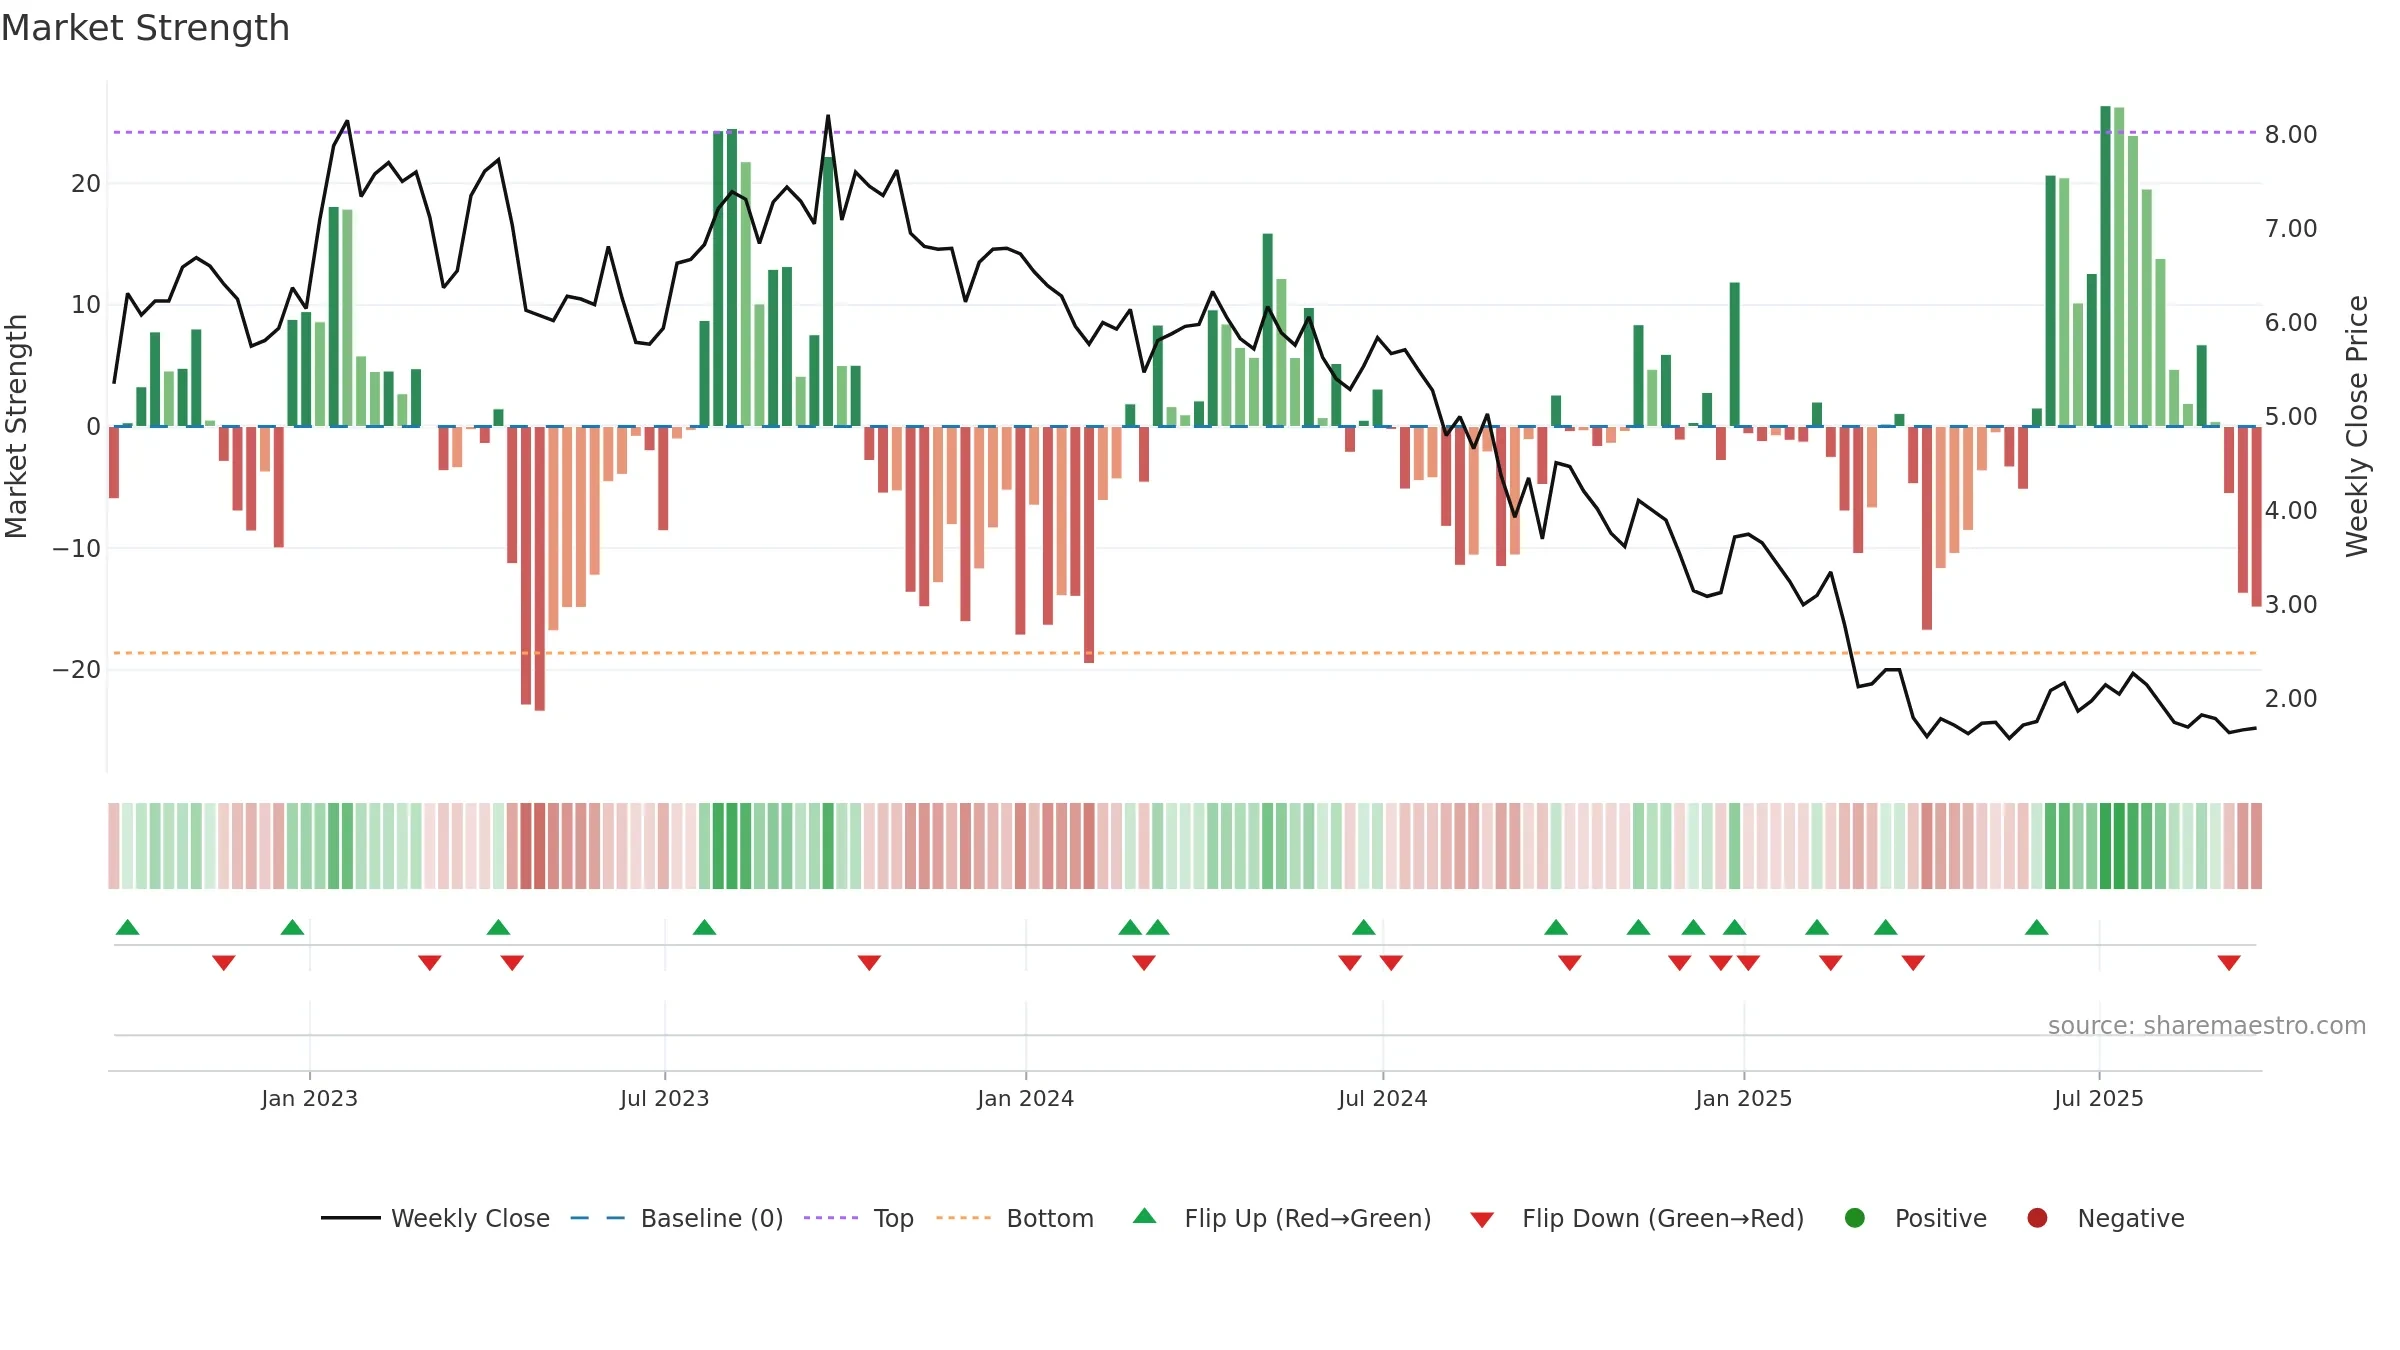Click the 8.00 price axis tick
The width and height of the screenshot is (2400, 1350).
(2291, 134)
